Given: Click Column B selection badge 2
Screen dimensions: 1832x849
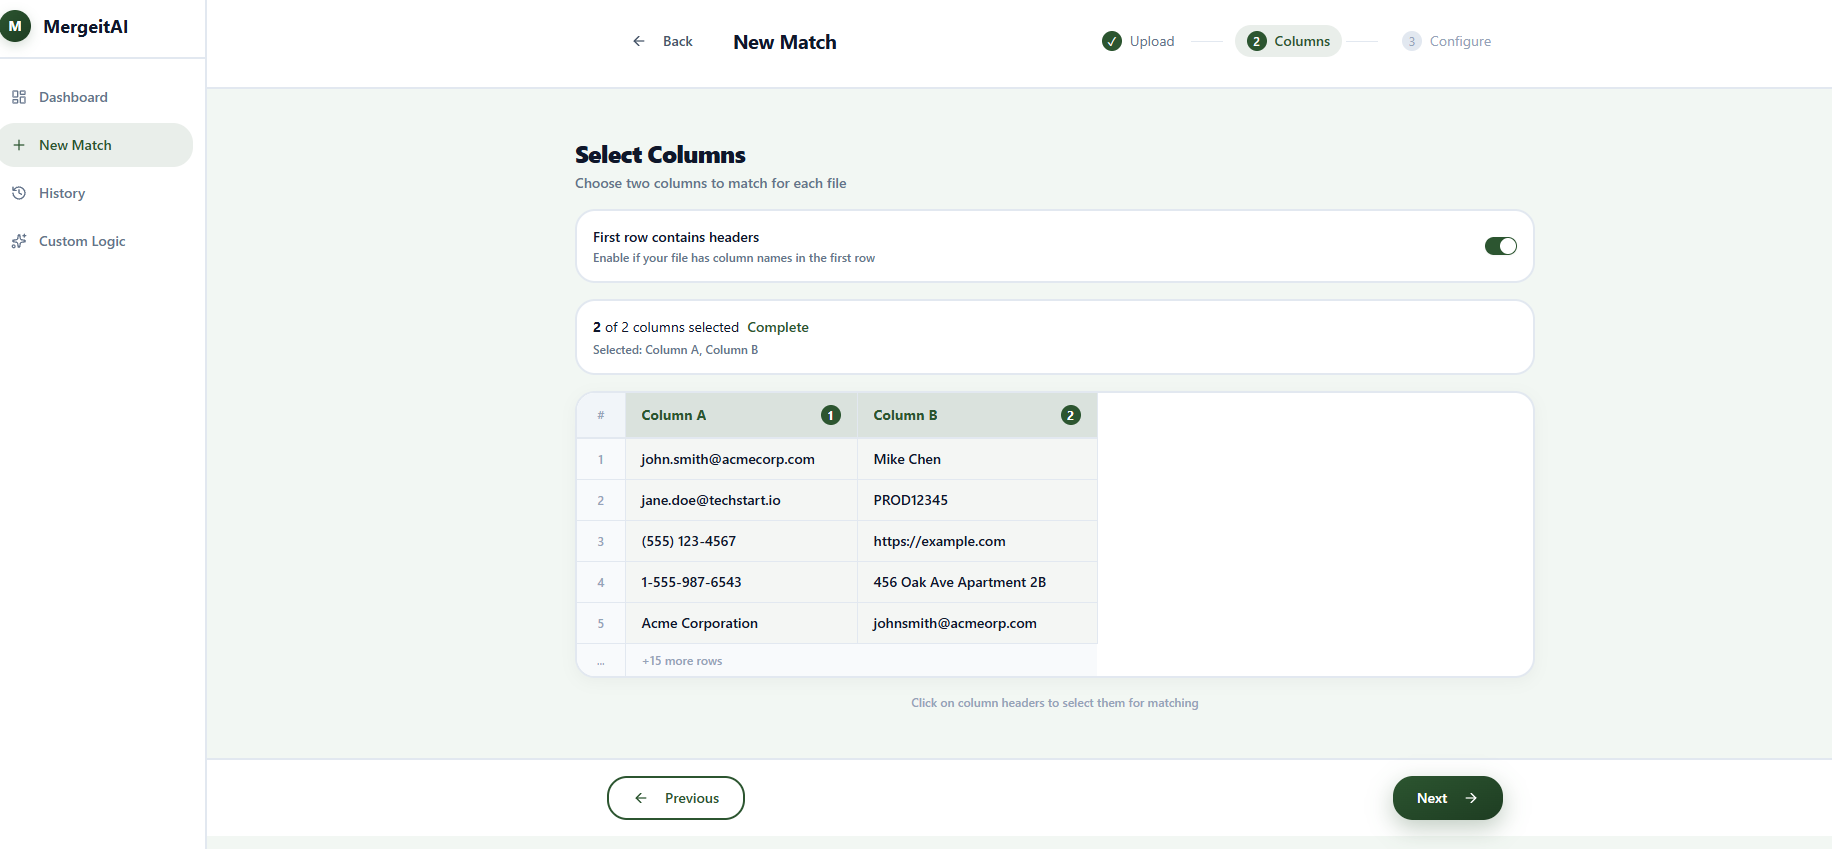Looking at the screenshot, I should click(x=1071, y=415).
